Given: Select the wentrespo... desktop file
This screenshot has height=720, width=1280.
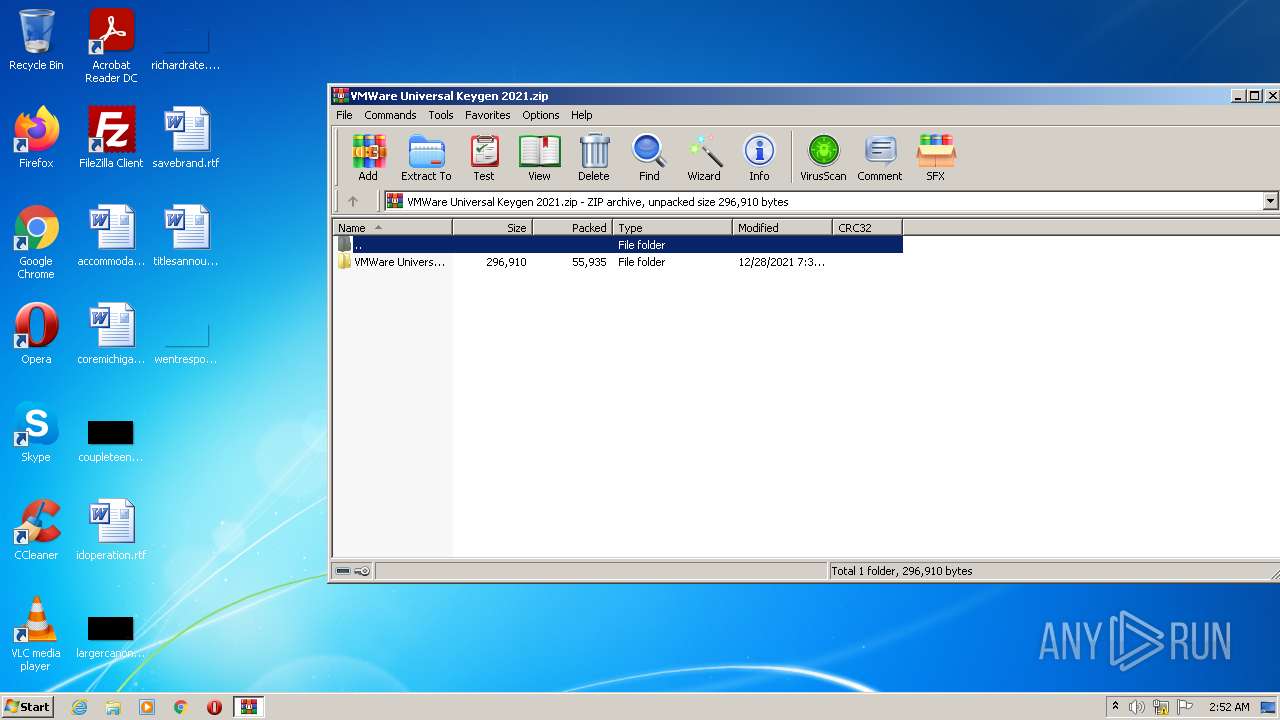Looking at the screenshot, I should 186,342.
